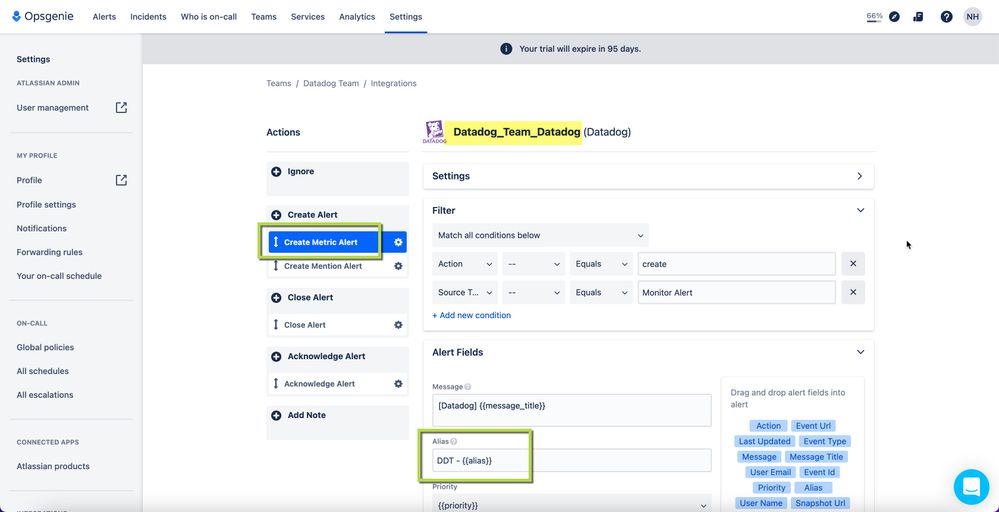
Task: Click the Alias input field
Action: point(571,460)
